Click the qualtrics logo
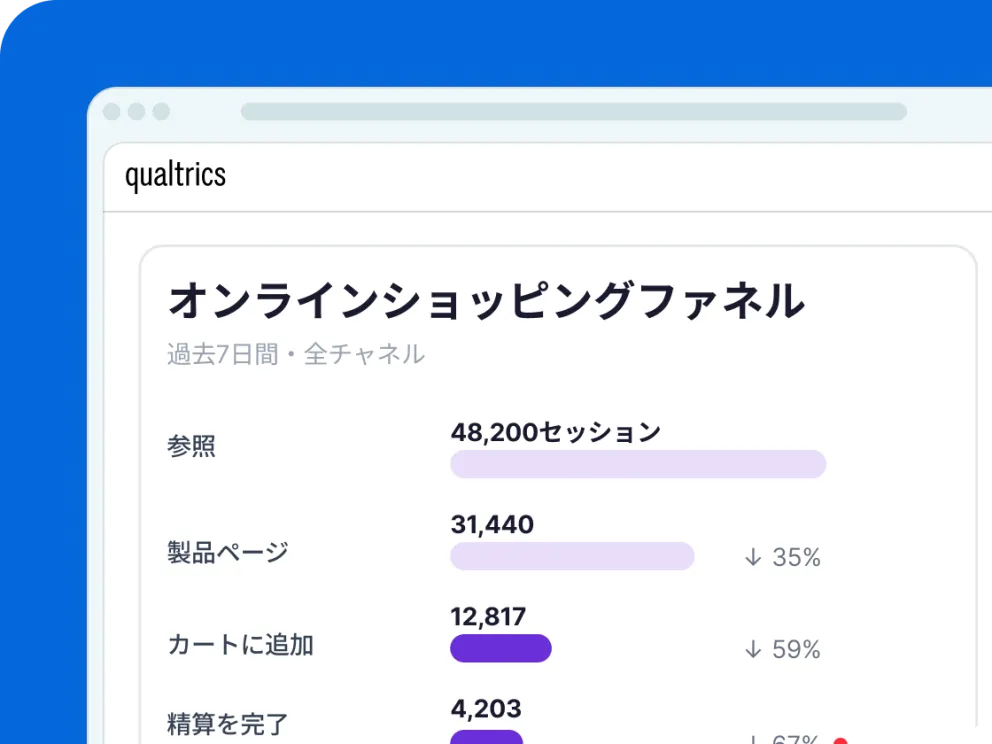 175,175
